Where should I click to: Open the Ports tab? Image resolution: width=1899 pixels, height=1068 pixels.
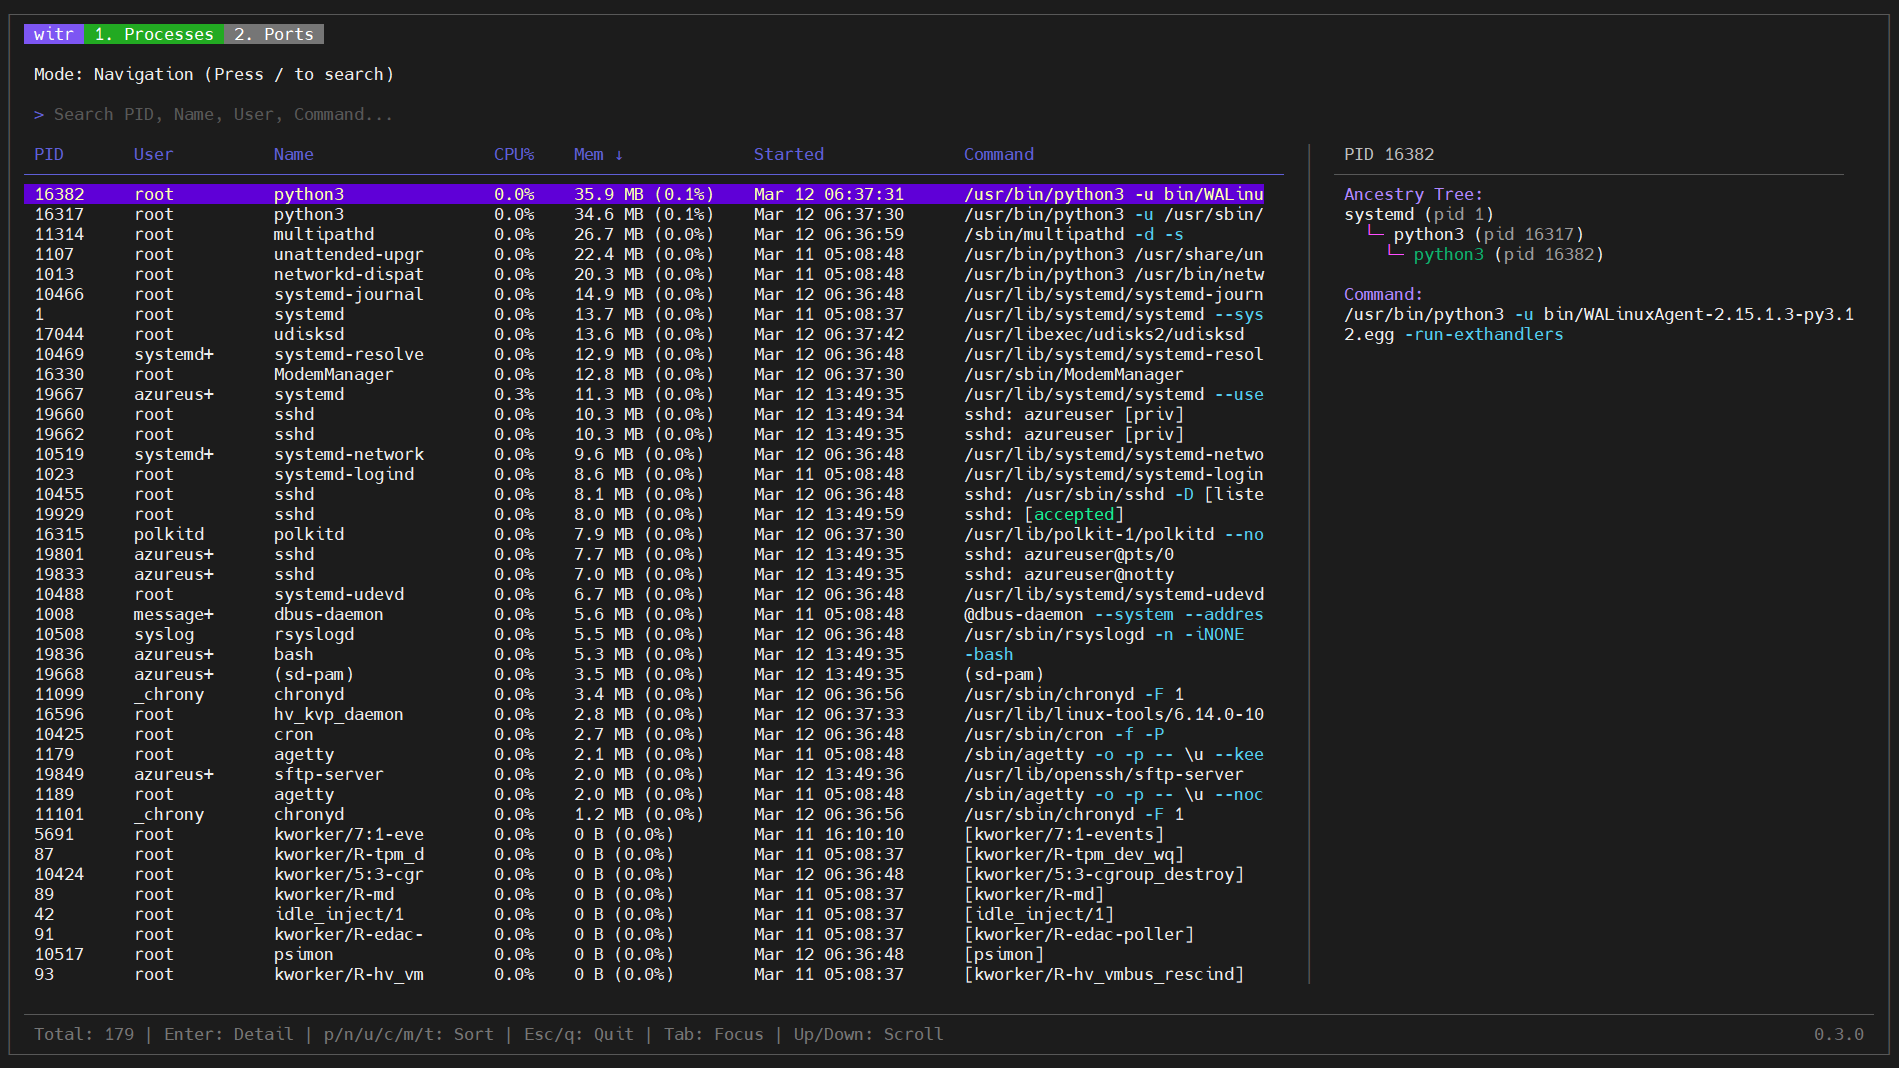pyautogui.click(x=274, y=34)
